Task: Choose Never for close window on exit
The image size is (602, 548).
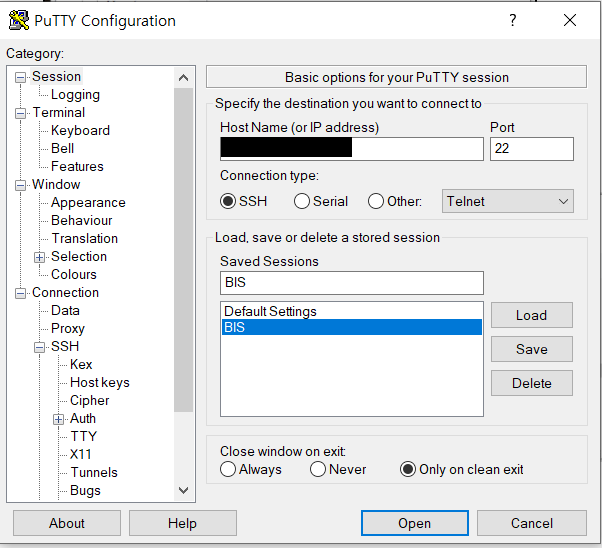Action: coord(318,469)
